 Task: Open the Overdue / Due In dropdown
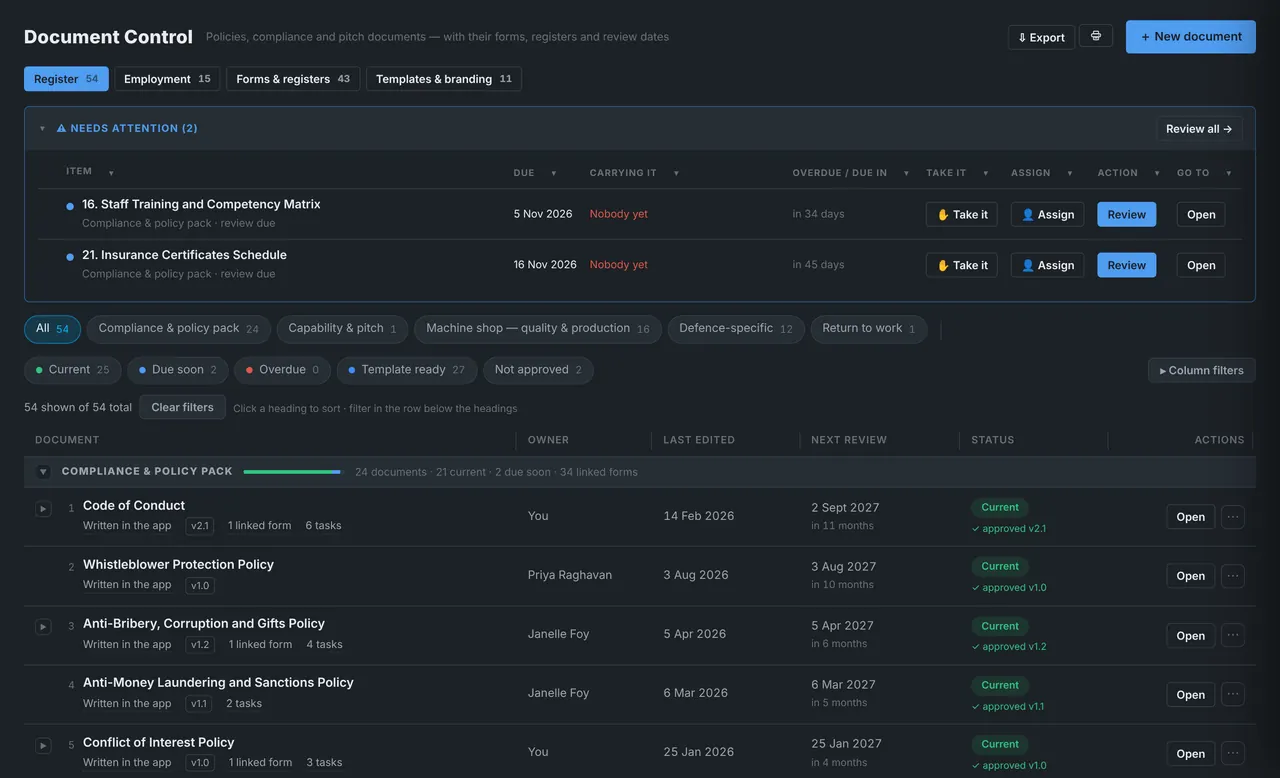point(906,173)
